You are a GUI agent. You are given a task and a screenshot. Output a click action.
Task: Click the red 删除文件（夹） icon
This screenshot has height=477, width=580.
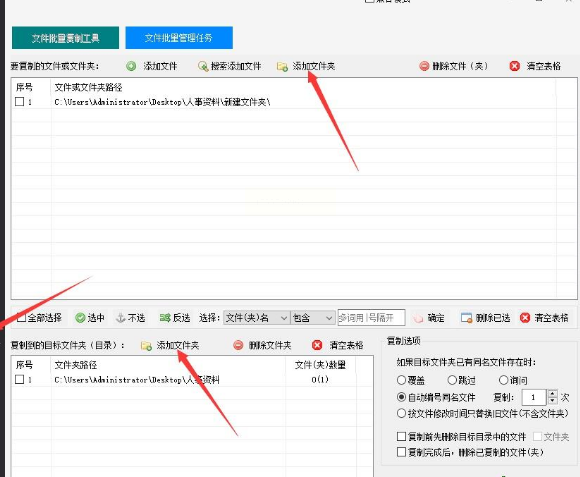[424, 66]
